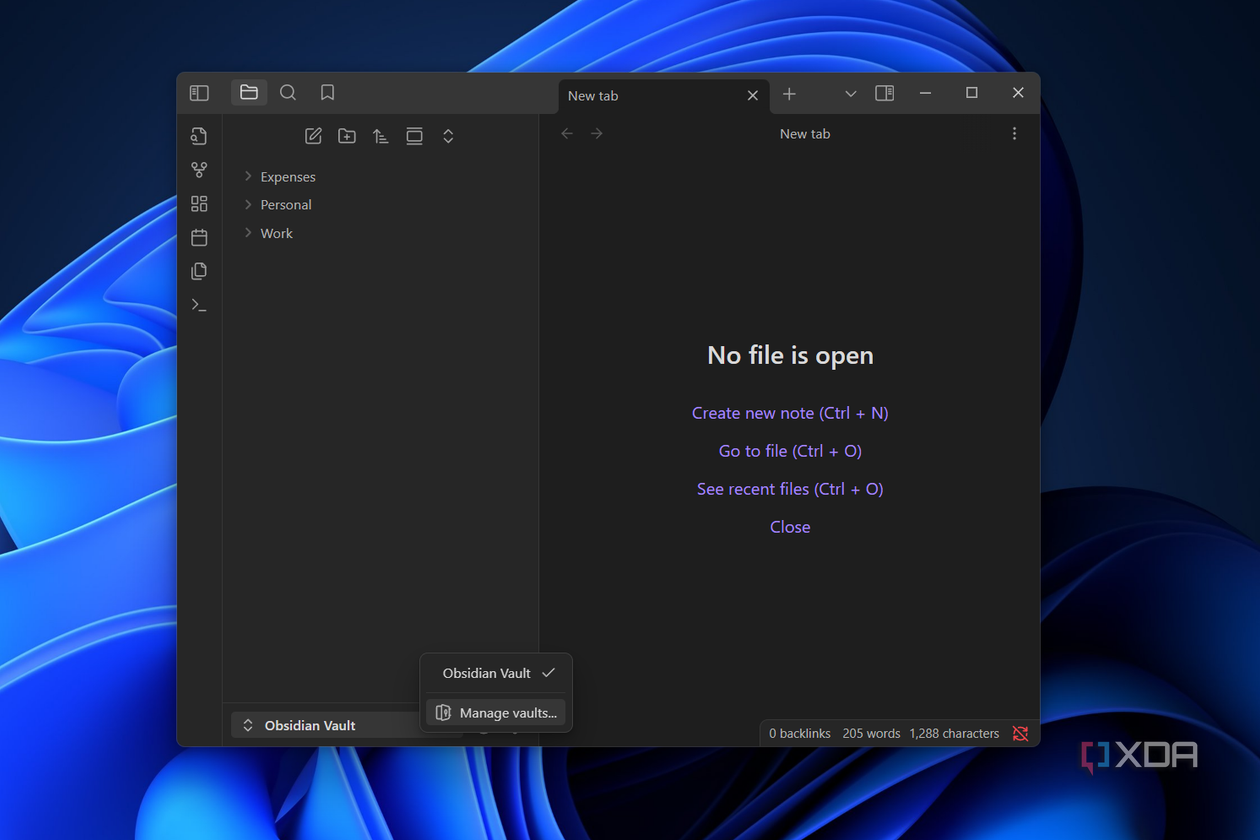Open more options vertical dots menu
Viewport: 1260px width, 840px height.
click(1014, 134)
